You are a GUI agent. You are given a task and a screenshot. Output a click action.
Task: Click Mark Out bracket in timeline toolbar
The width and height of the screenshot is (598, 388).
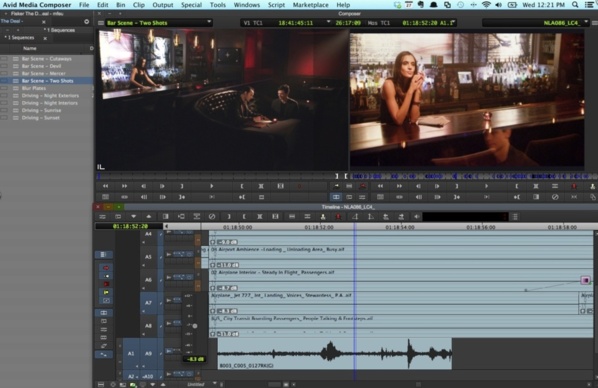click(229, 217)
